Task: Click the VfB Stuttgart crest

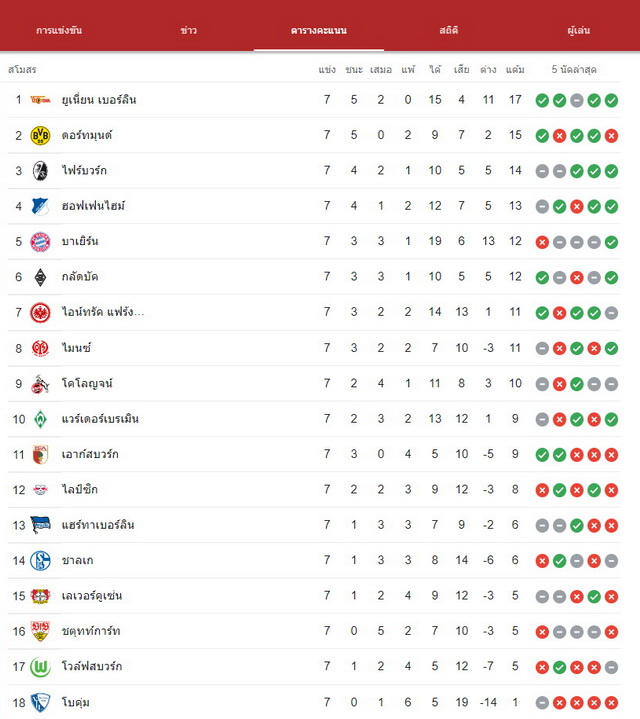Action: point(40,631)
